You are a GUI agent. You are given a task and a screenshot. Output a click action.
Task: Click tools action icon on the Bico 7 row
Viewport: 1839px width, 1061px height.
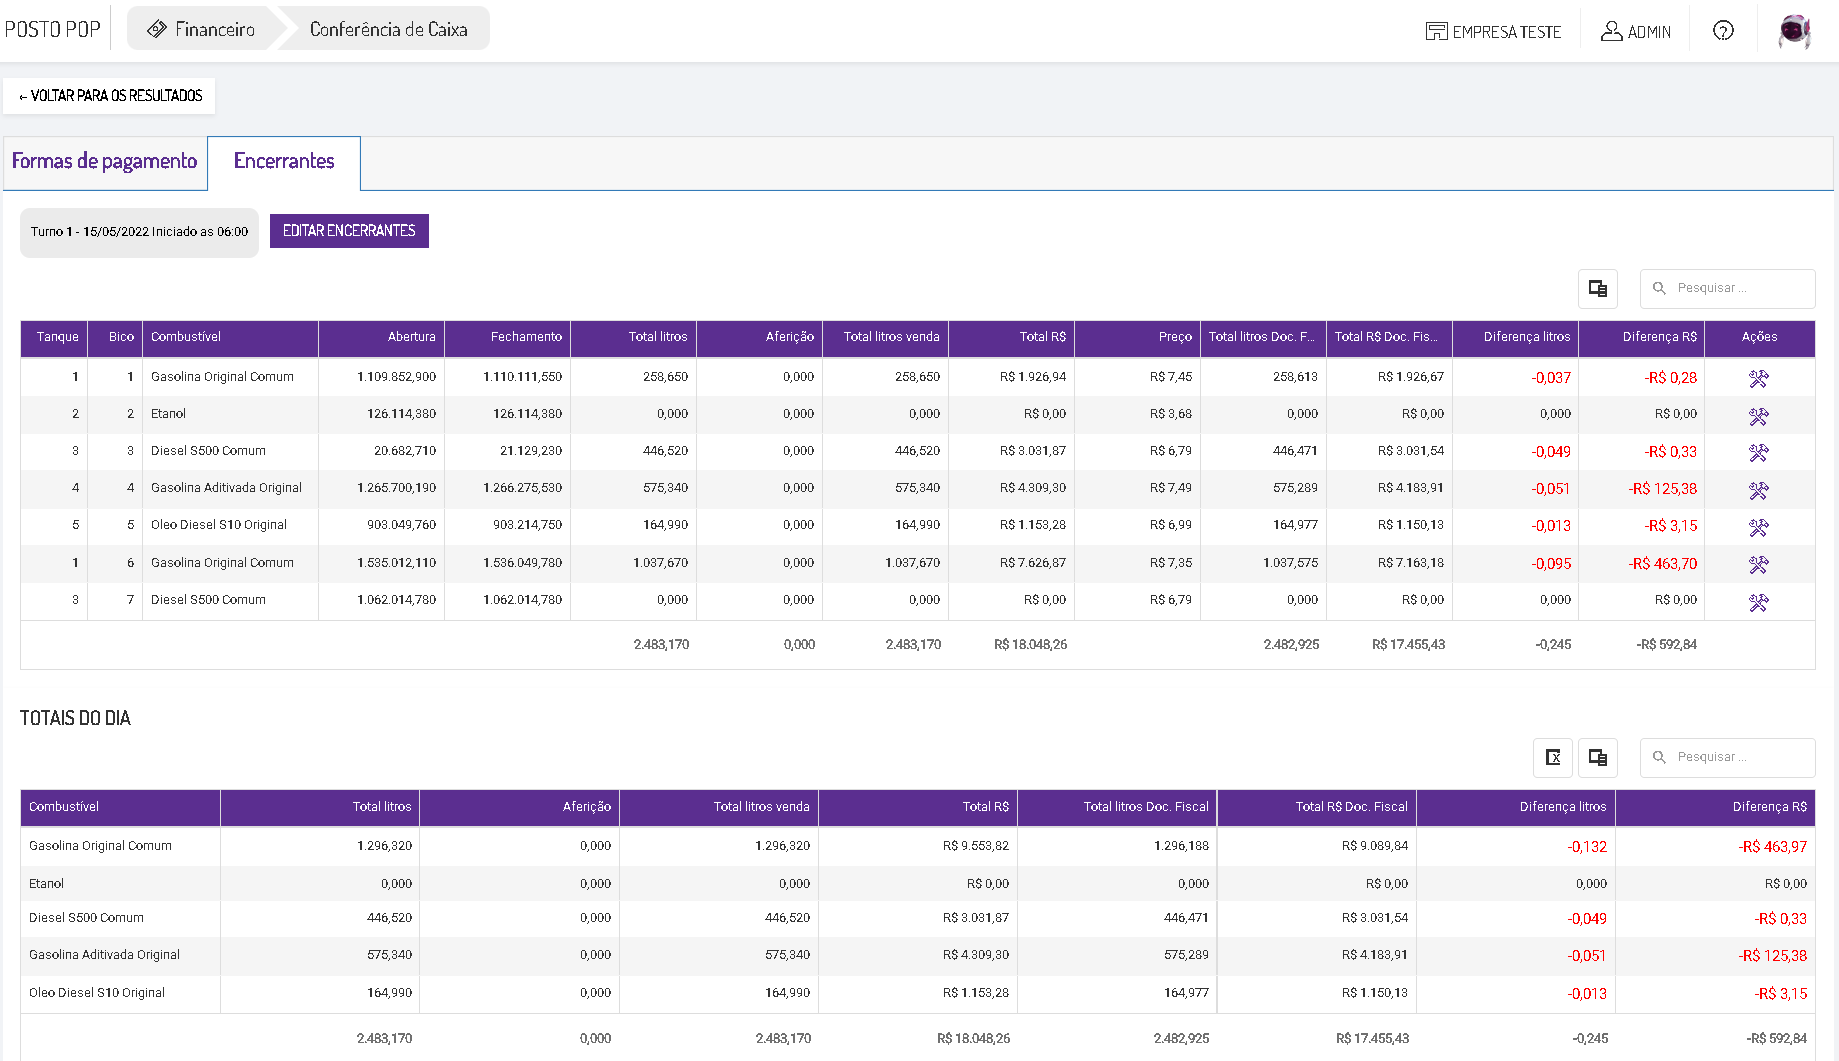pyautogui.click(x=1758, y=602)
